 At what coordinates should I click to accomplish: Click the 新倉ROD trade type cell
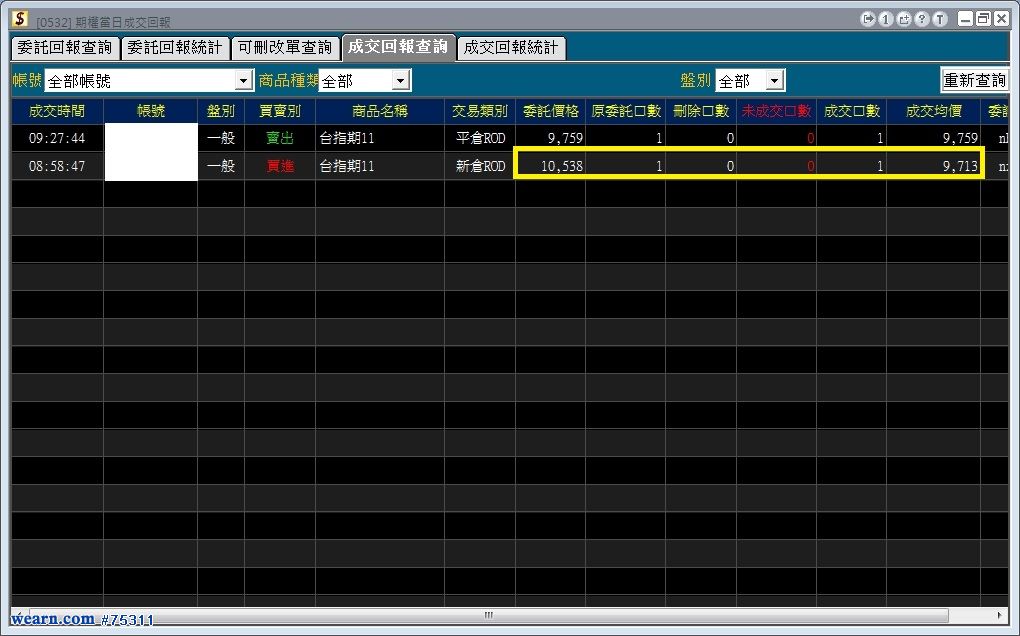tap(480, 166)
